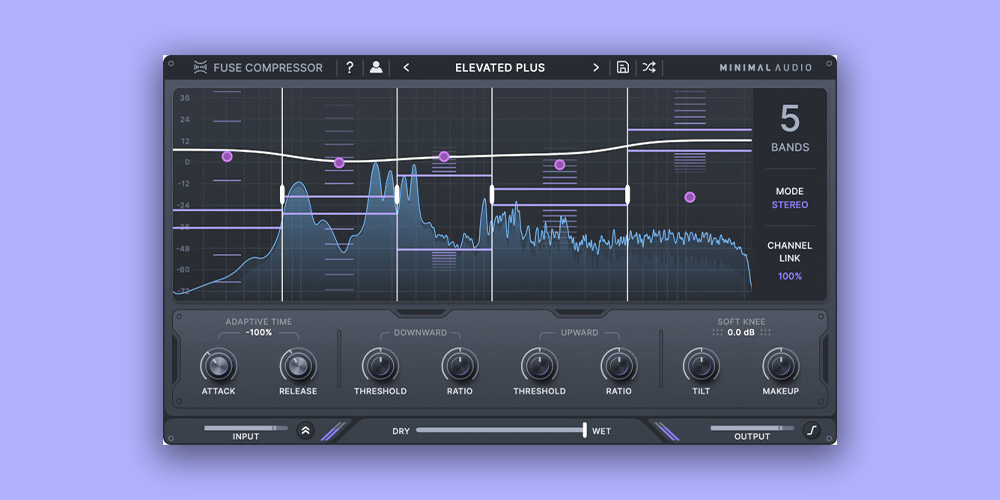The image size is (1000, 500).
Task: Click the WET label
Action: click(x=601, y=431)
